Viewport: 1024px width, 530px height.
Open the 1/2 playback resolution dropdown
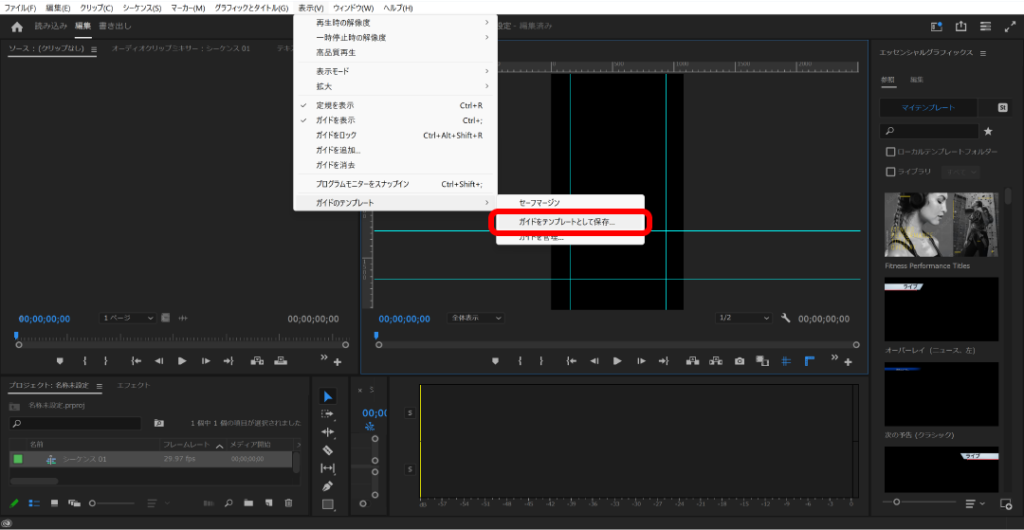(x=744, y=318)
